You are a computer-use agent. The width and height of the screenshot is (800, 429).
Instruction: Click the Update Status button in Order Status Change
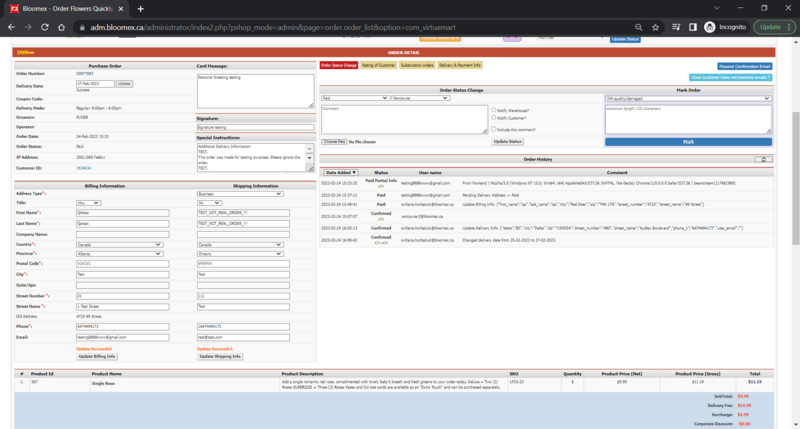(x=508, y=142)
